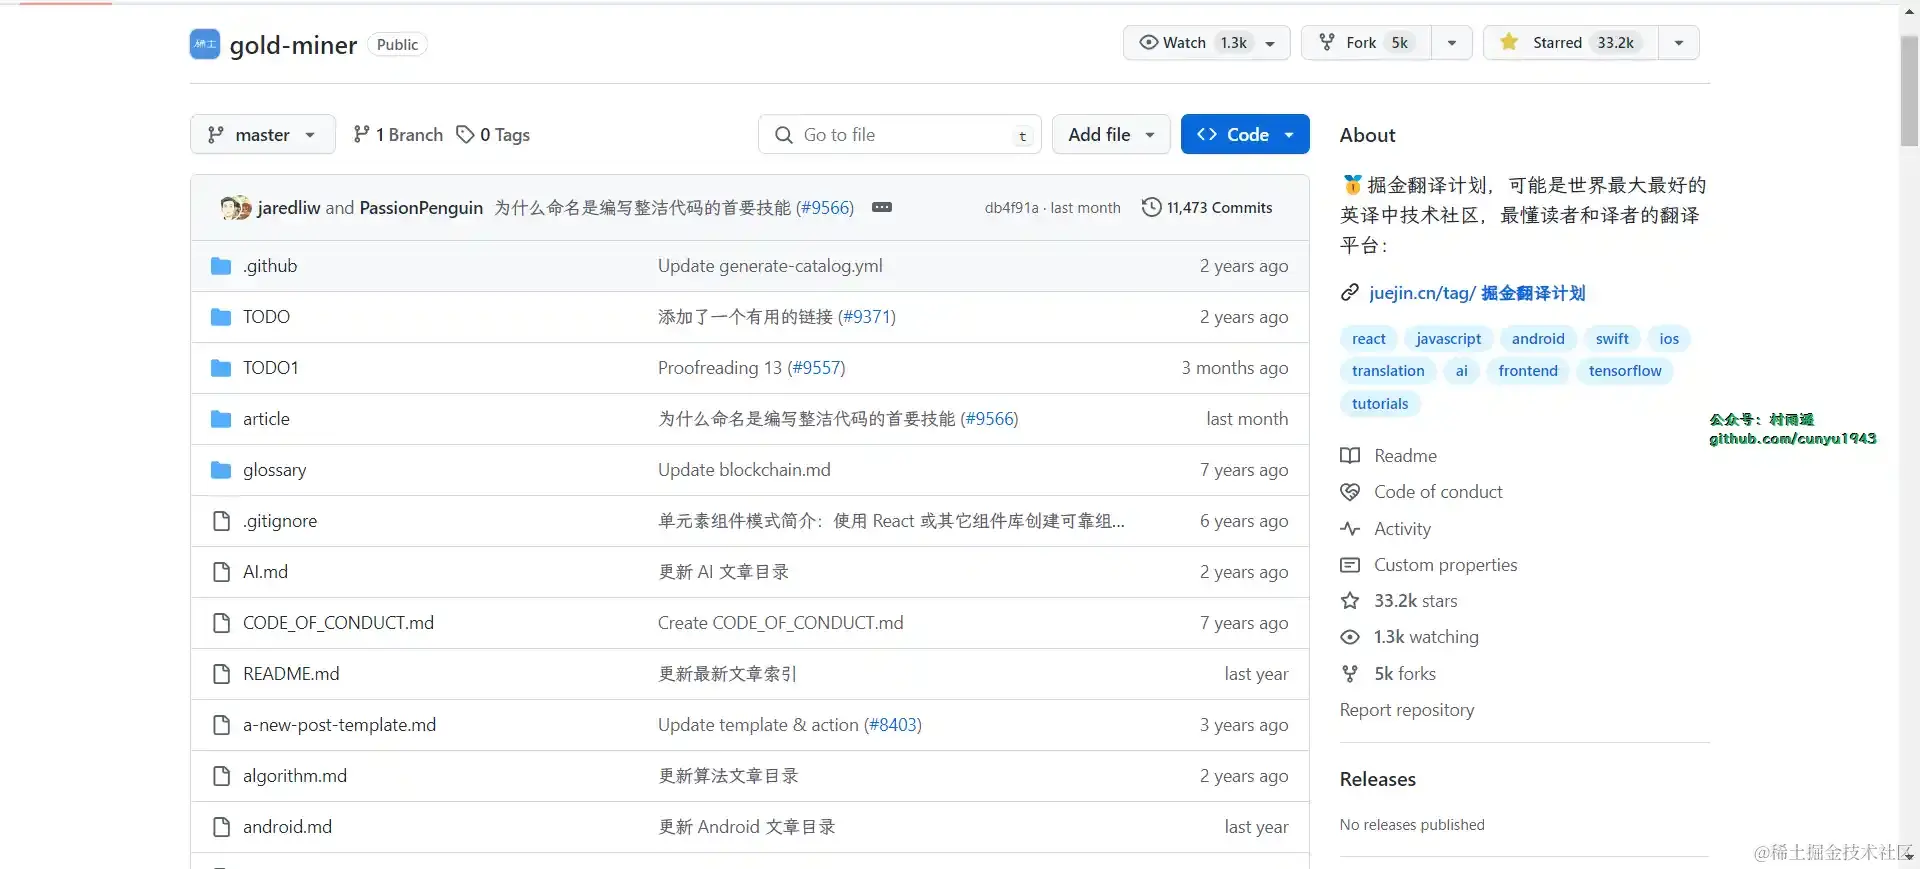Image resolution: width=1920 pixels, height=869 pixels.
Task: Click the Code of conduct heart icon
Action: [x=1350, y=492]
